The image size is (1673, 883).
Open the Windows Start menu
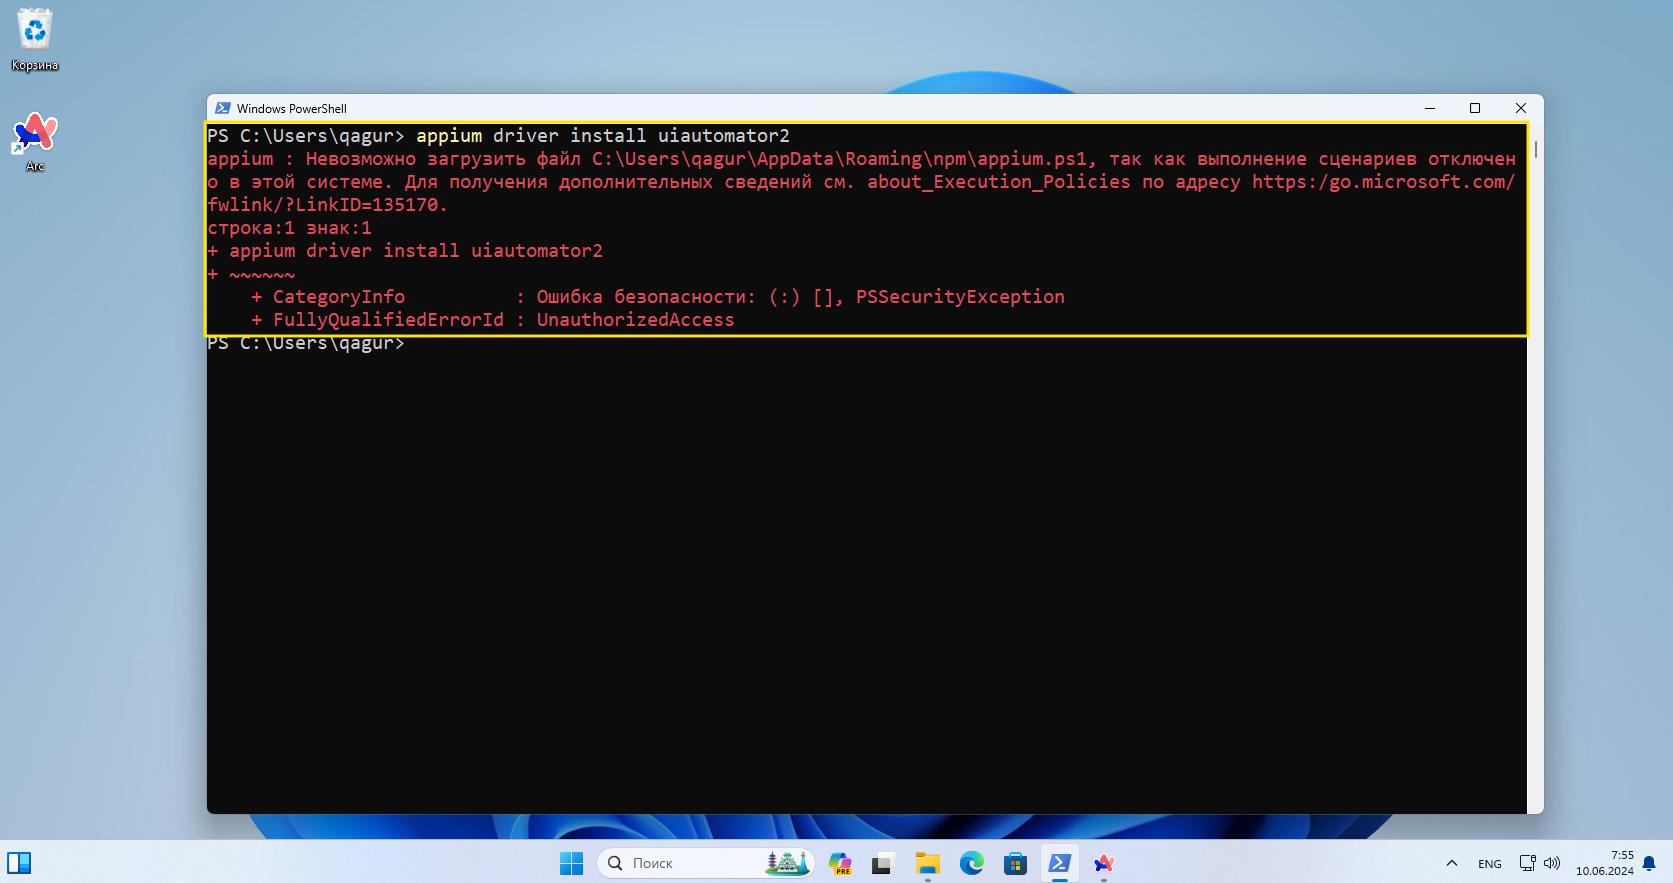coord(571,863)
